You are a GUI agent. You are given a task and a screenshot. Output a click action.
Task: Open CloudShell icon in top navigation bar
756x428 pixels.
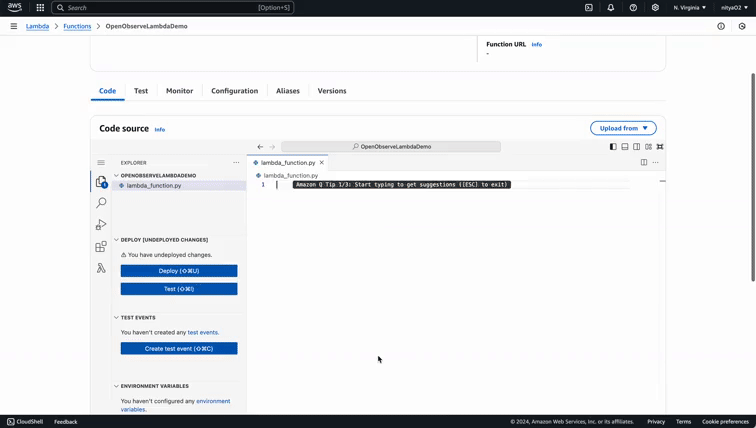[x=589, y=8]
